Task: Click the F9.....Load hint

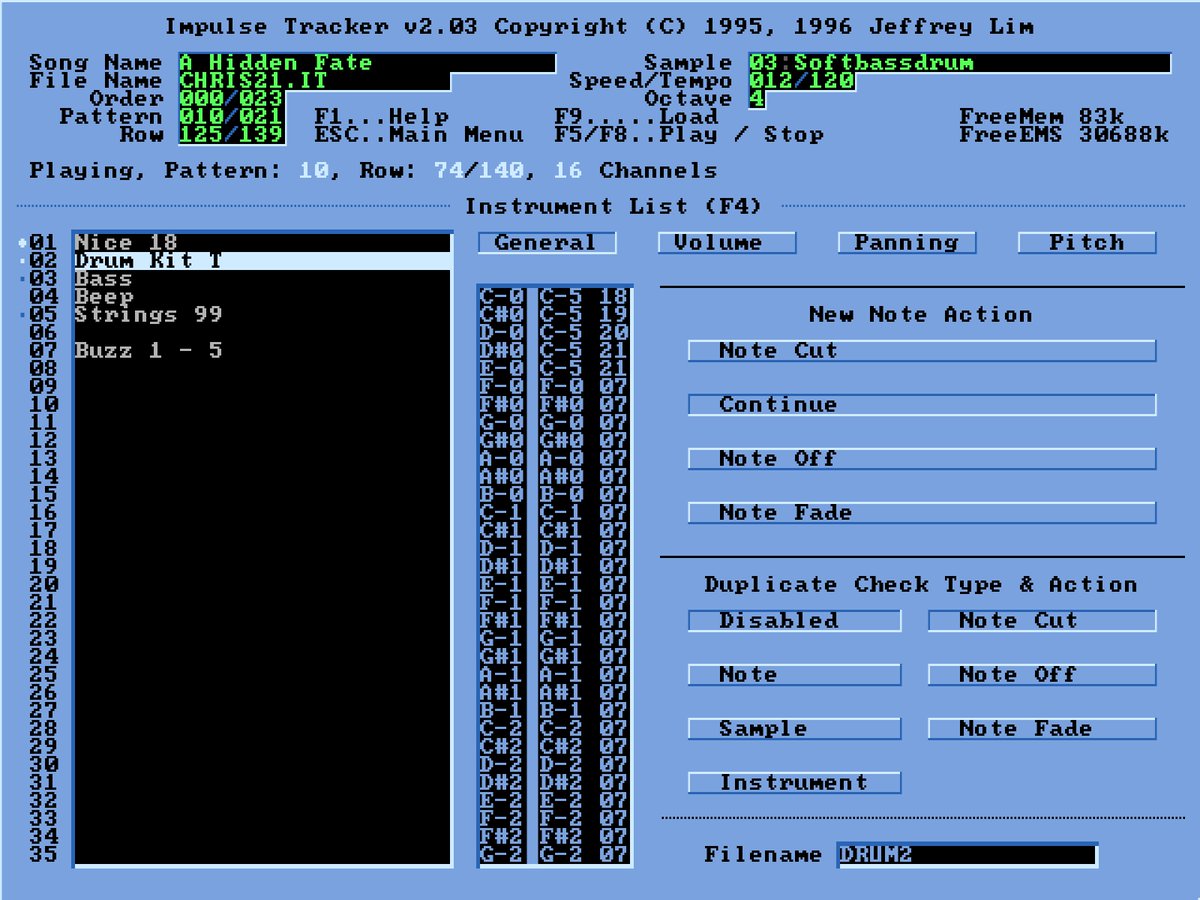Action: coord(637,117)
